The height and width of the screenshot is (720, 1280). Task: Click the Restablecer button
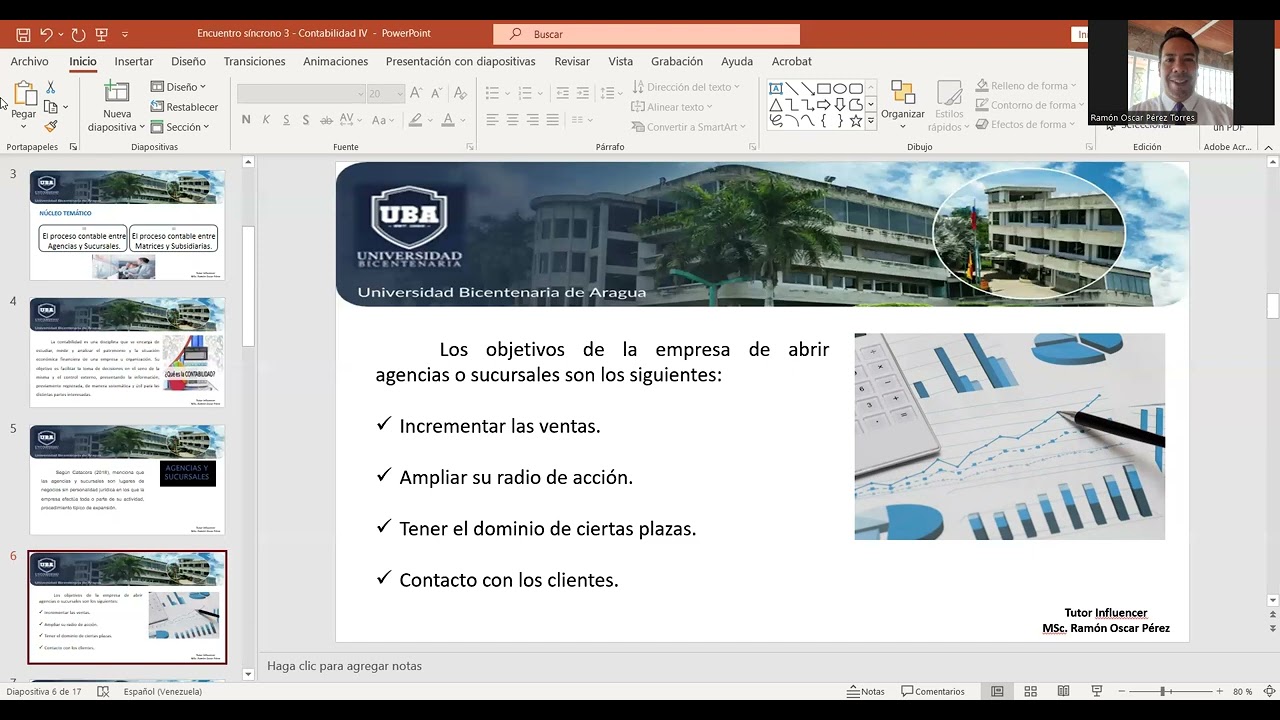(184, 107)
